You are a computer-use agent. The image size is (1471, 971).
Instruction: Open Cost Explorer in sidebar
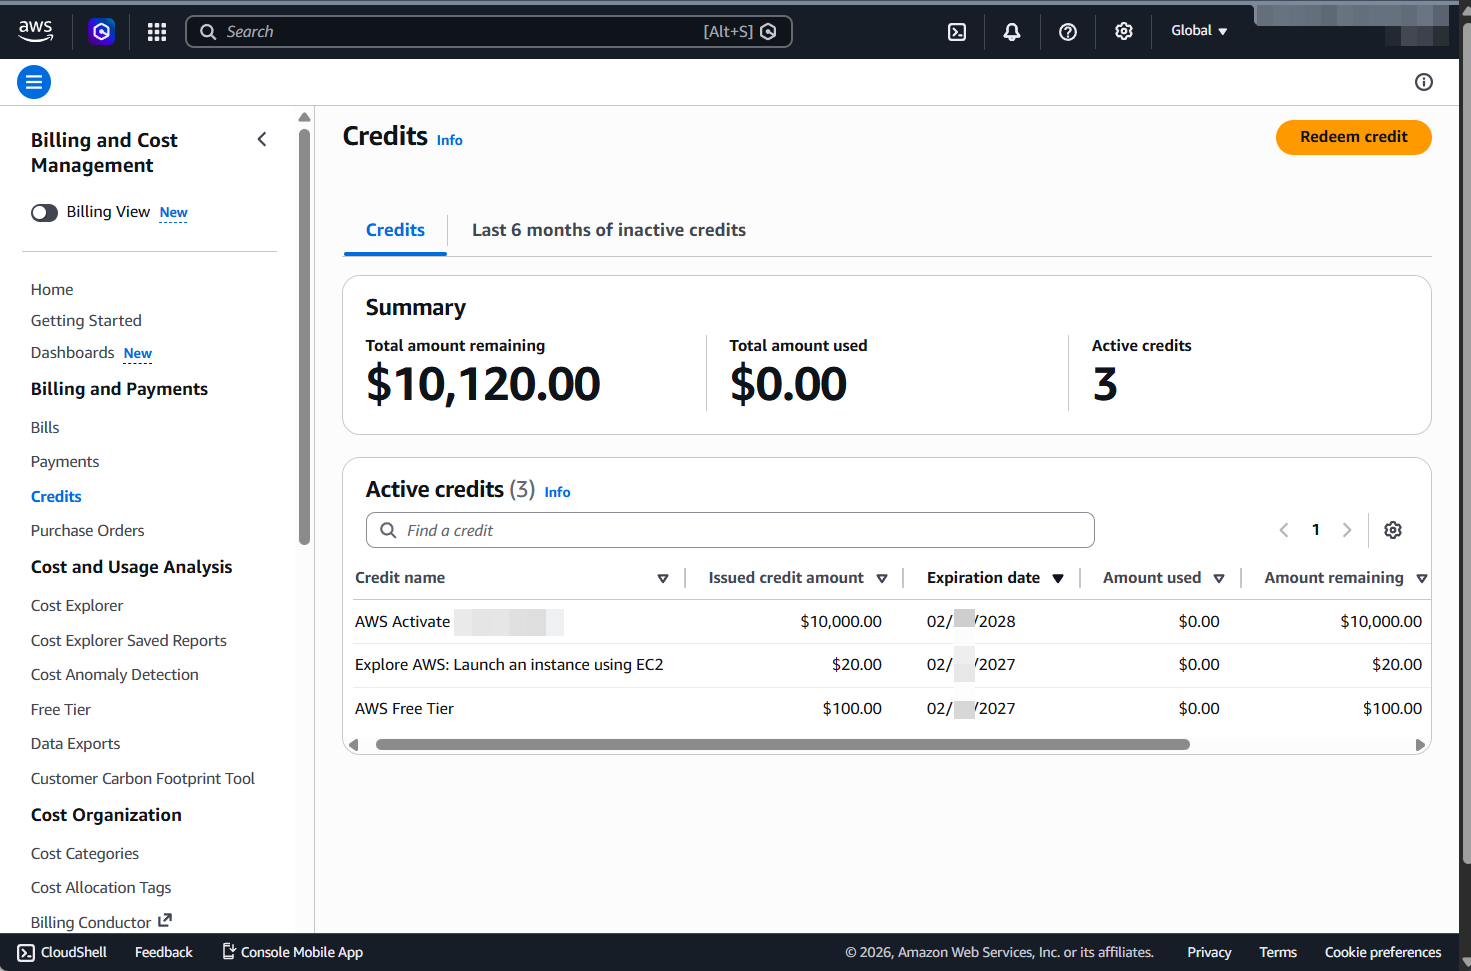[77, 606]
